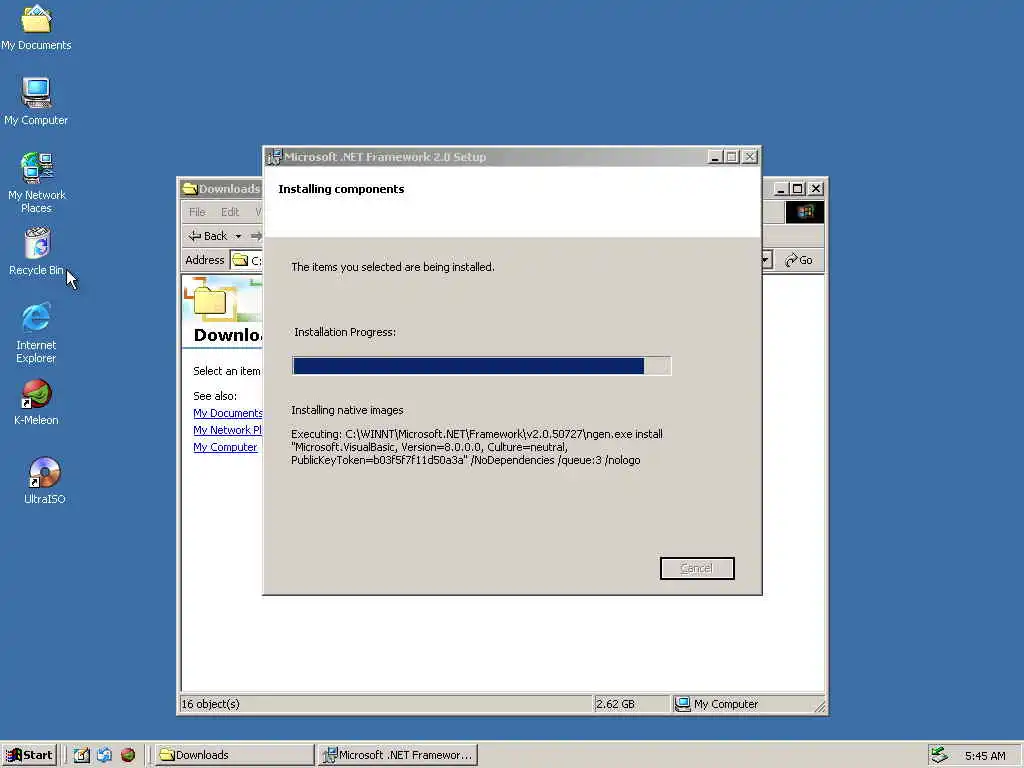Switch to Microsoft .NET Framework taskbar button
The height and width of the screenshot is (768, 1024).
tap(399, 755)
